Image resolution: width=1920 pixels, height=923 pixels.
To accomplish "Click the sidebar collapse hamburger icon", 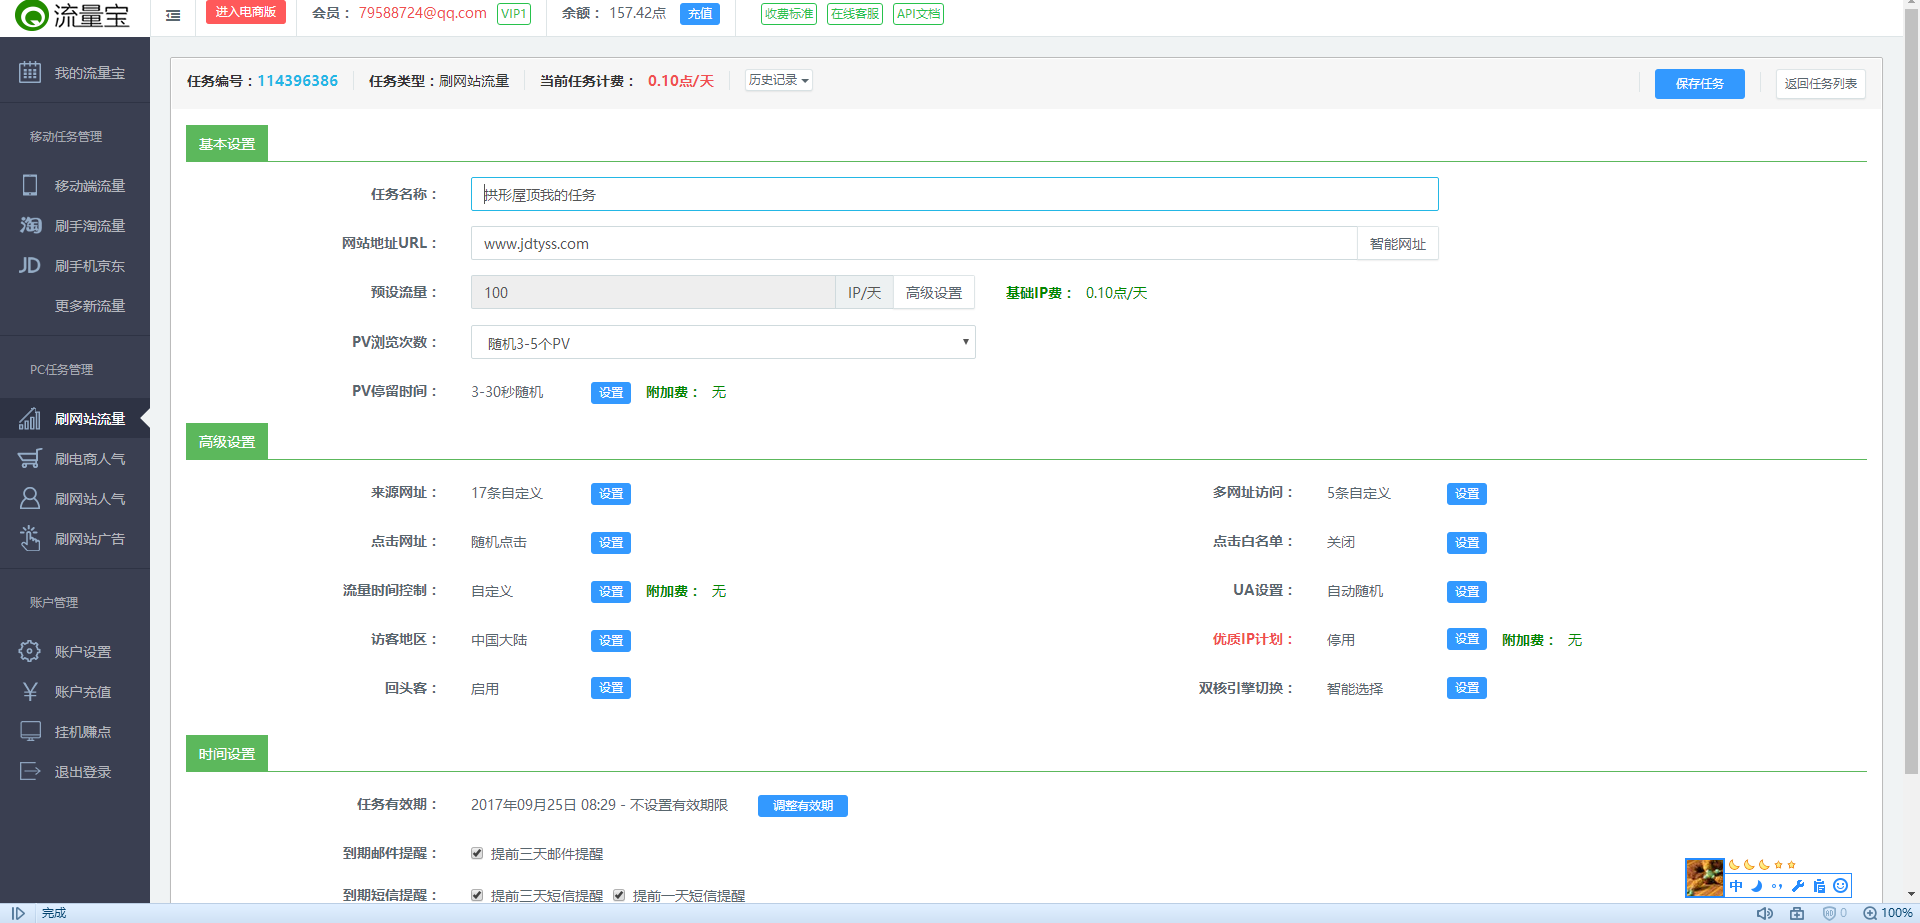I will click(173, 15).
